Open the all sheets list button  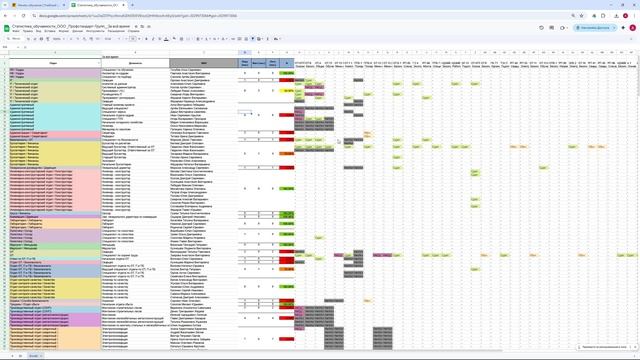pos(20,356)
